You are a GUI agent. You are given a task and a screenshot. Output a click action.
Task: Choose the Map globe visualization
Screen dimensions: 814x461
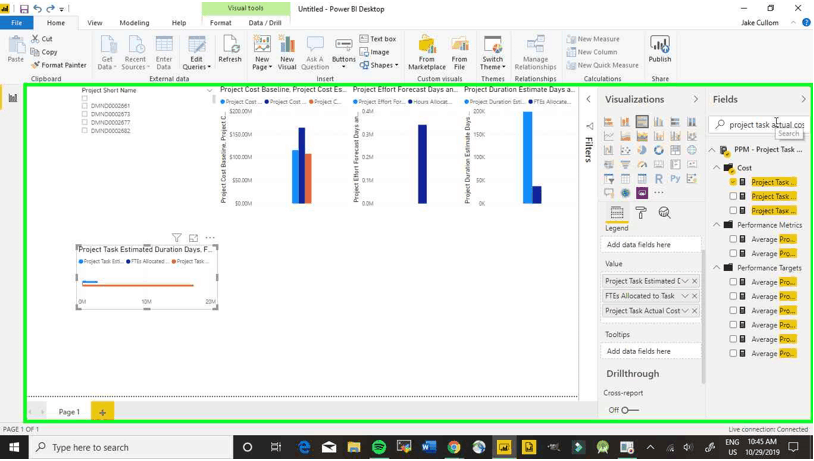coord(691,150)
